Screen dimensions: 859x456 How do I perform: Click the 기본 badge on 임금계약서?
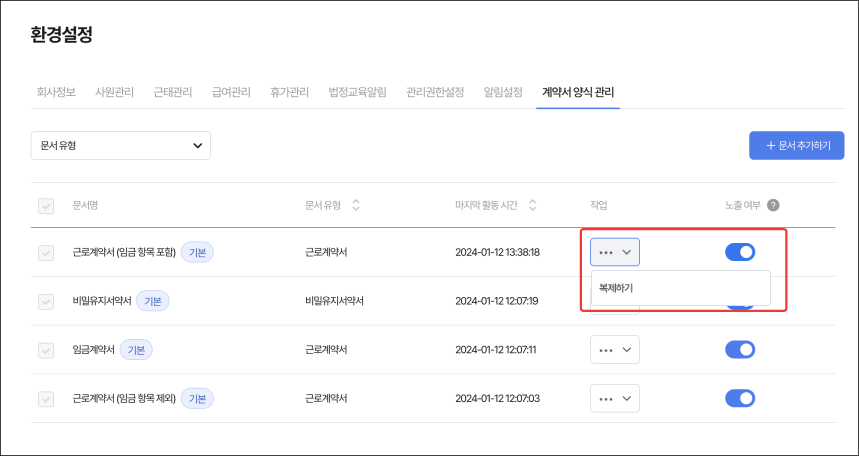136,350
